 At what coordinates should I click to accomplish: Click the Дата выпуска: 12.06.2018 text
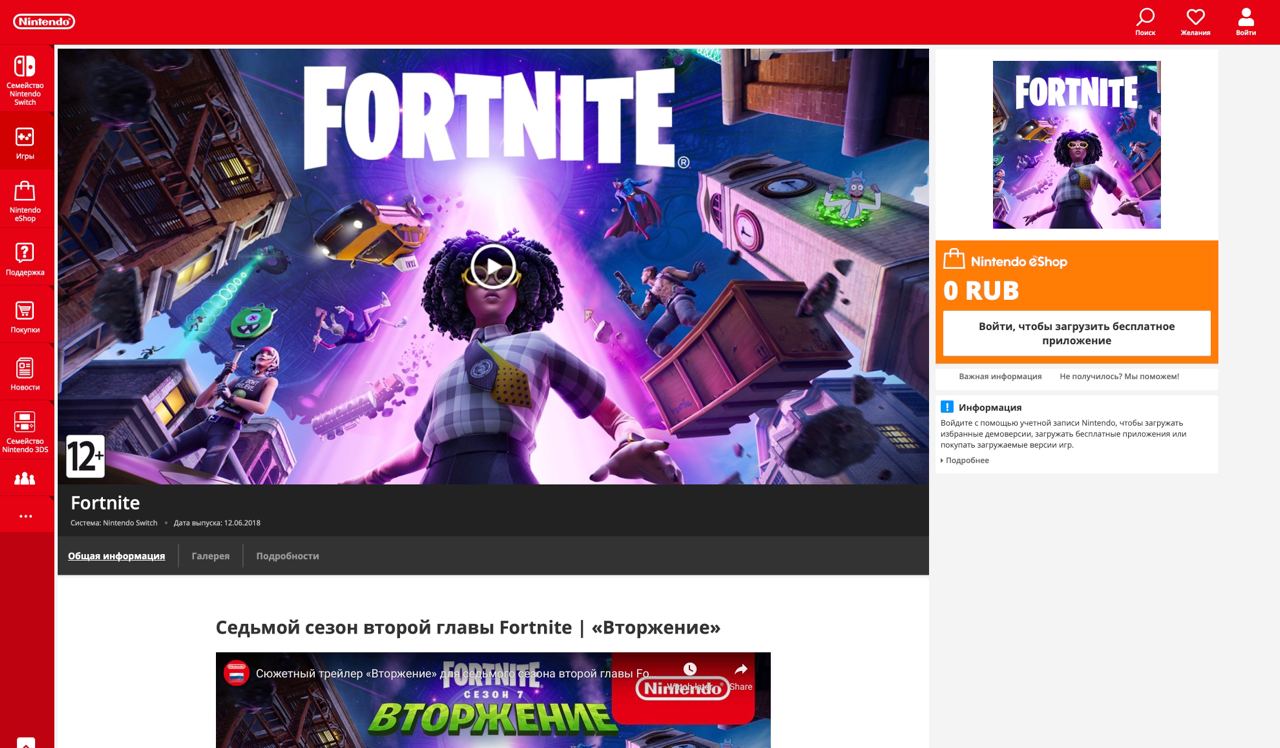(x=217, y=523)
